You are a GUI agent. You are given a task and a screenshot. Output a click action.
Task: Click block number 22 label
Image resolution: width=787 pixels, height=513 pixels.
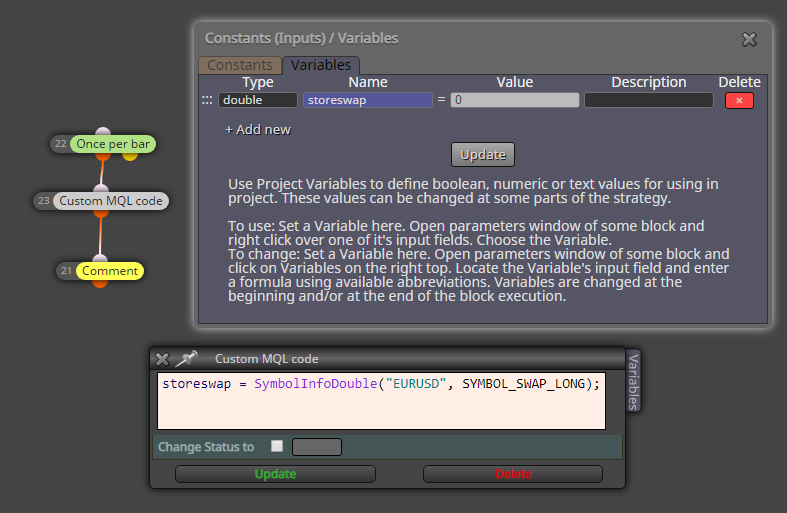[61, 144]
